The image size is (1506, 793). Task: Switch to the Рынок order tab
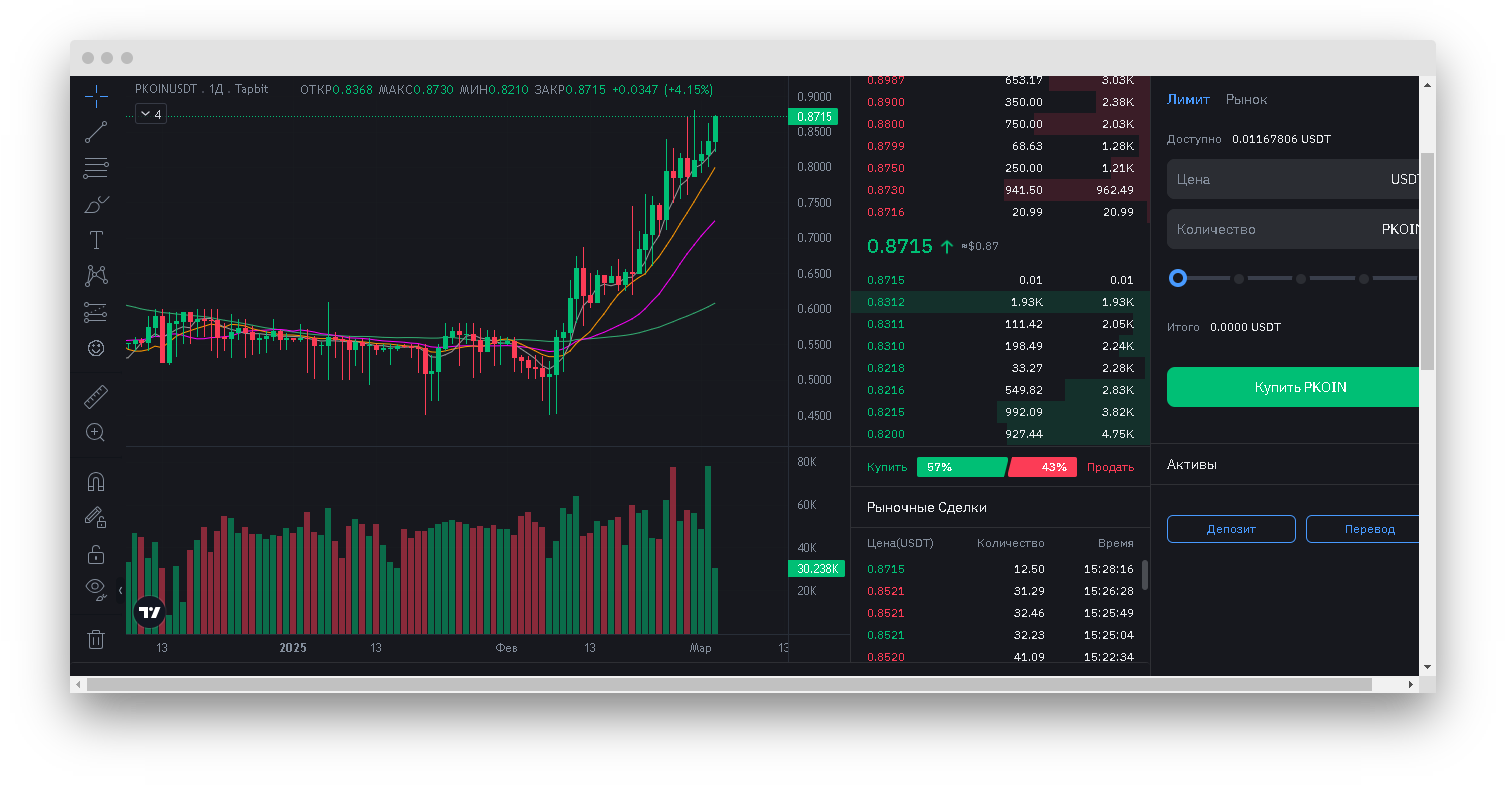1246,99
